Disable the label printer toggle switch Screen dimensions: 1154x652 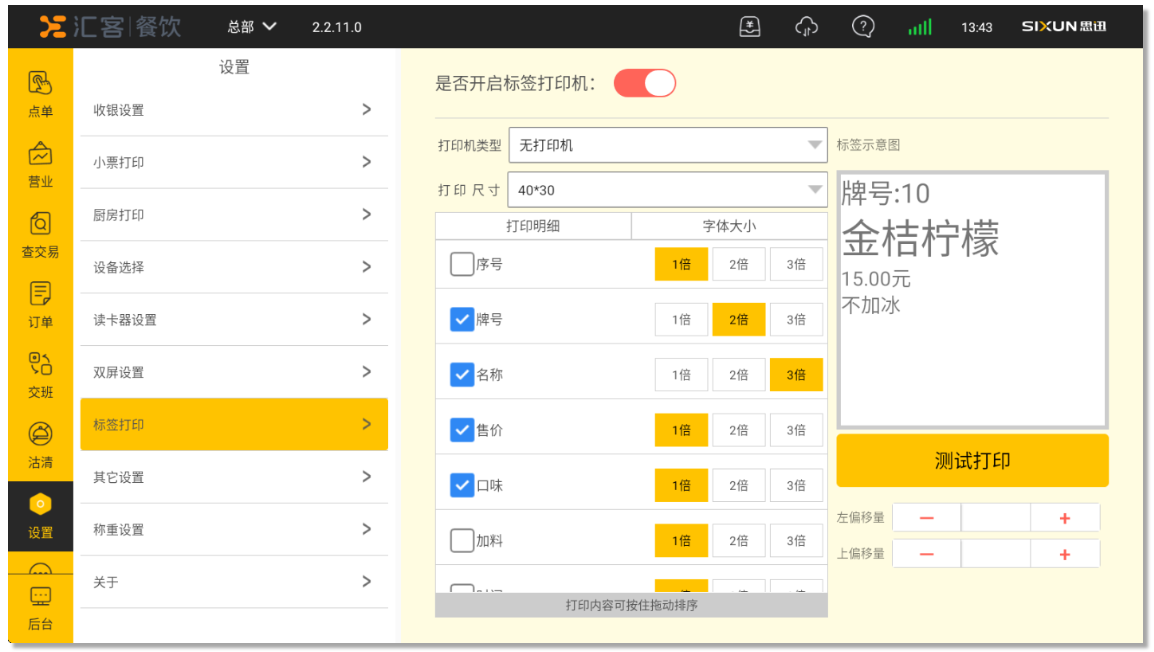click(x=645, y=83)
